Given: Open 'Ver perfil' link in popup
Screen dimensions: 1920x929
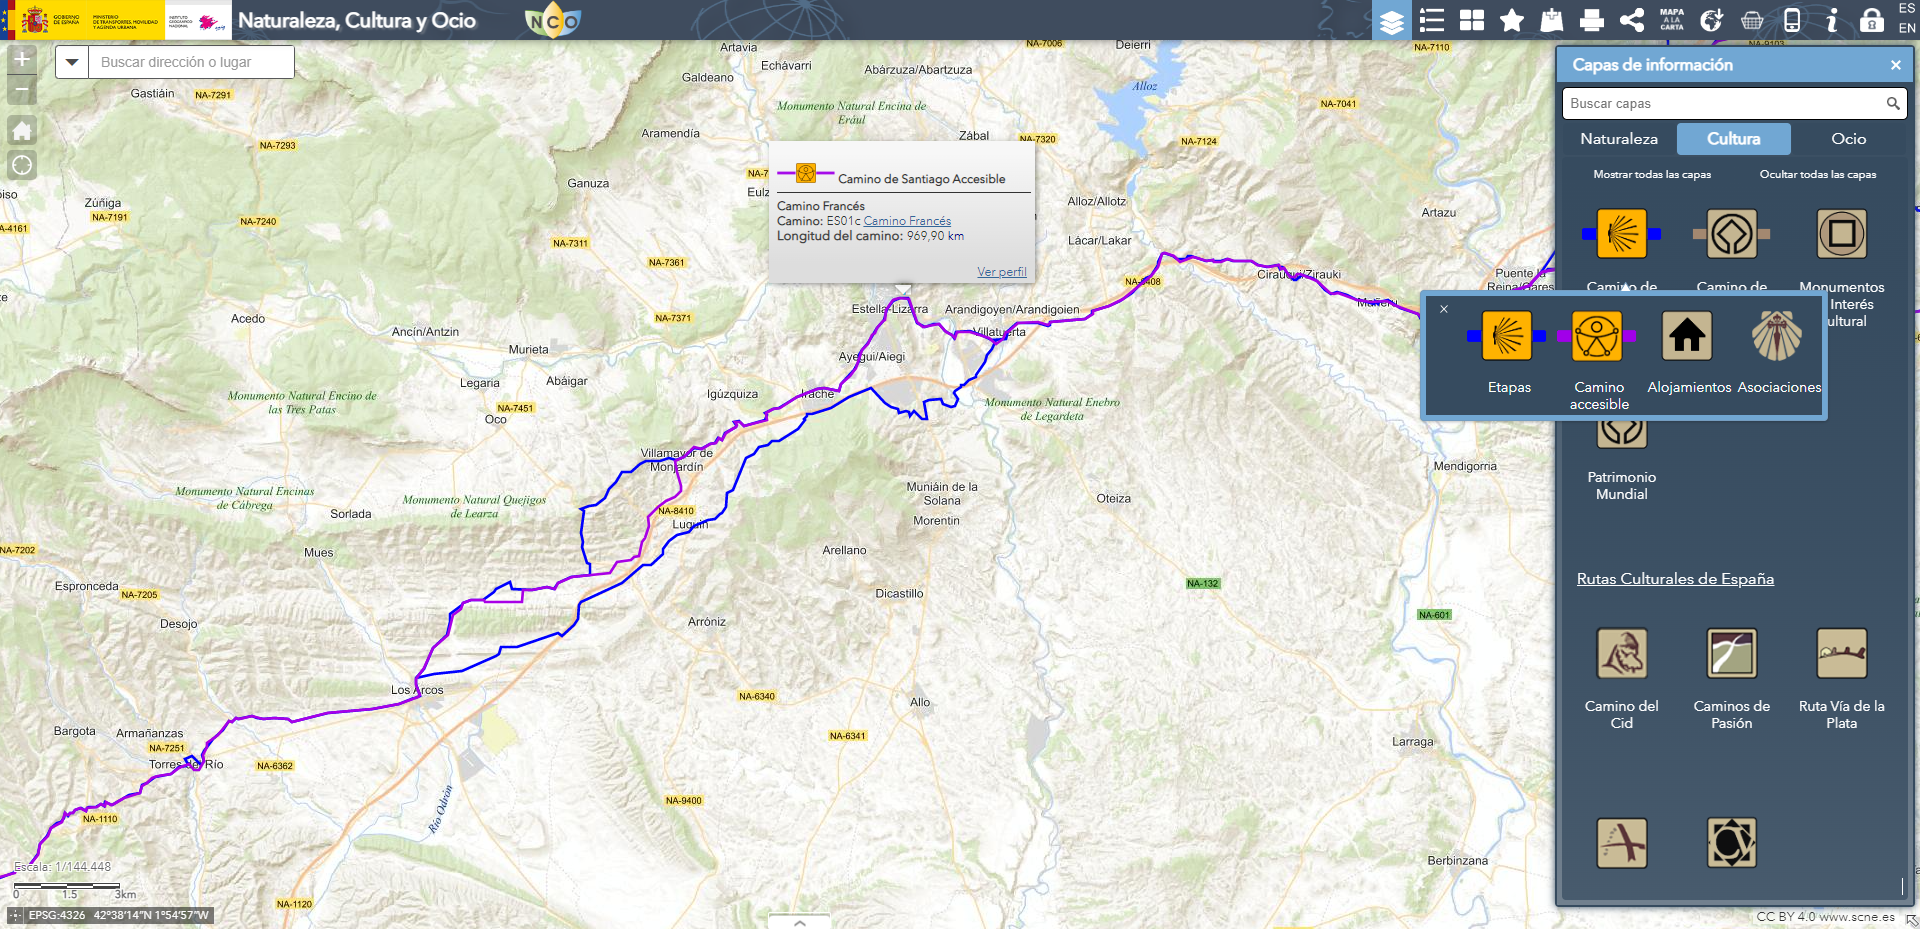Looking at the screenshot, I should 1002,272.
